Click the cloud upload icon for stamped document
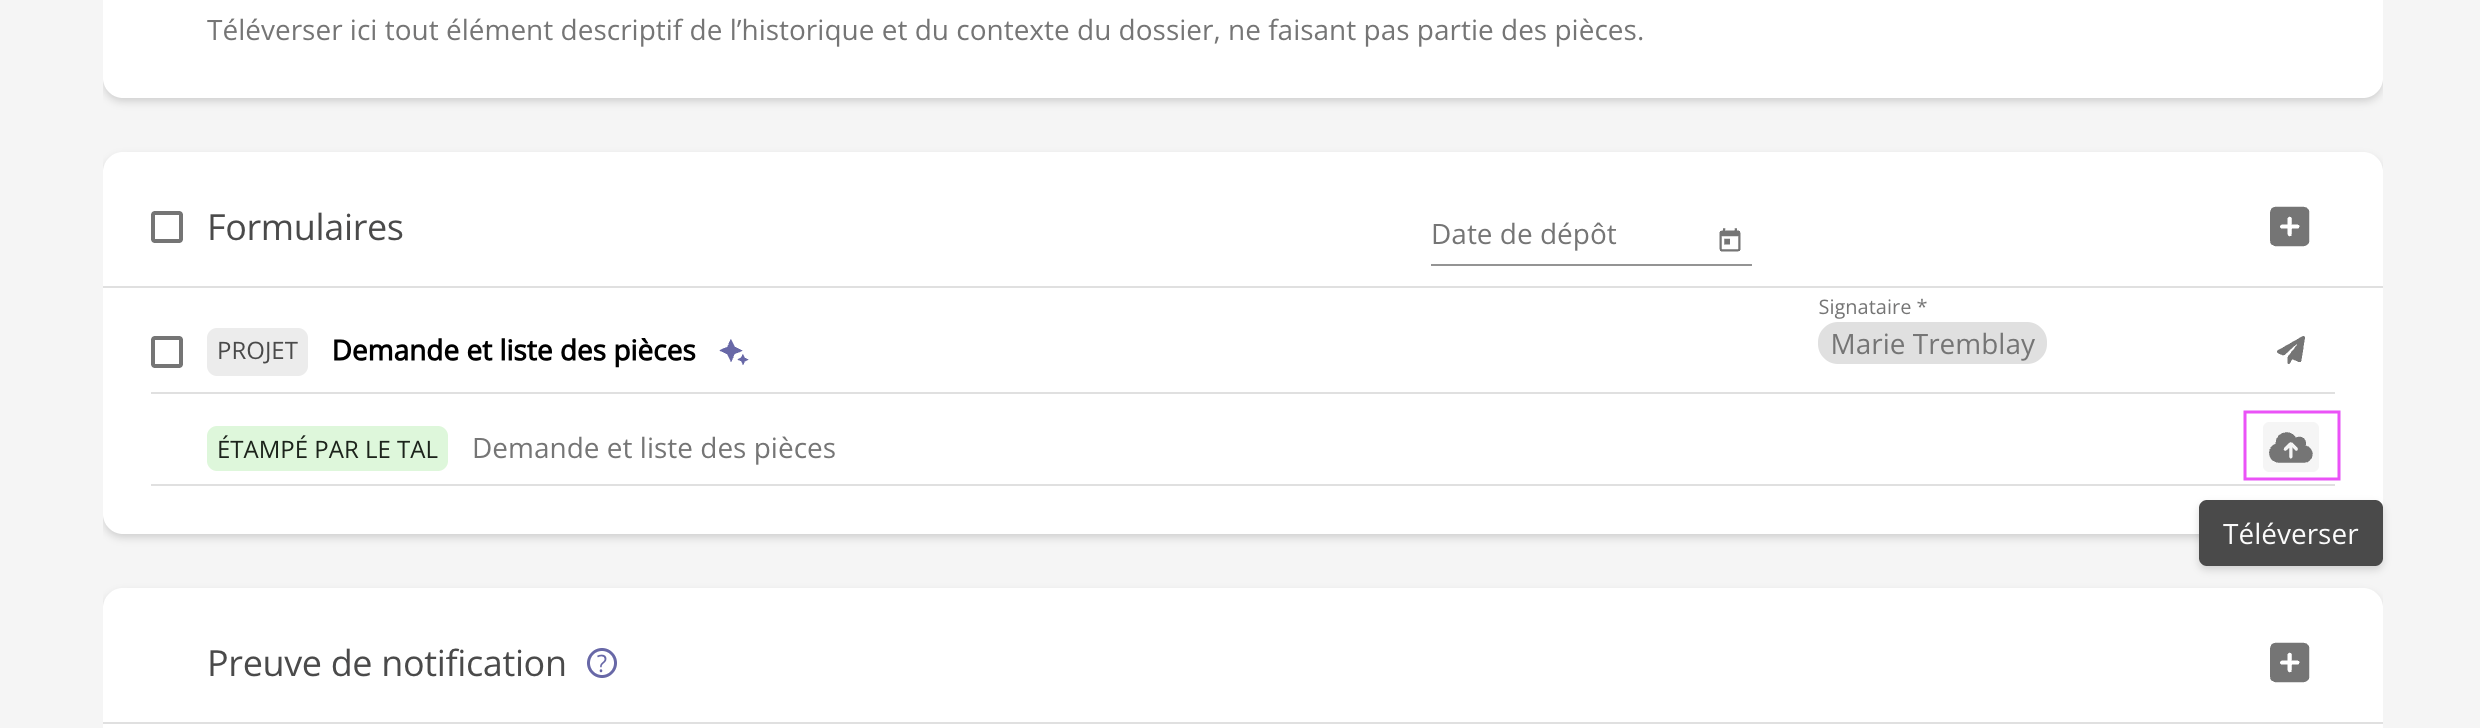Viewport: 2480px width, 728px height. click(x=2290, y=447)
